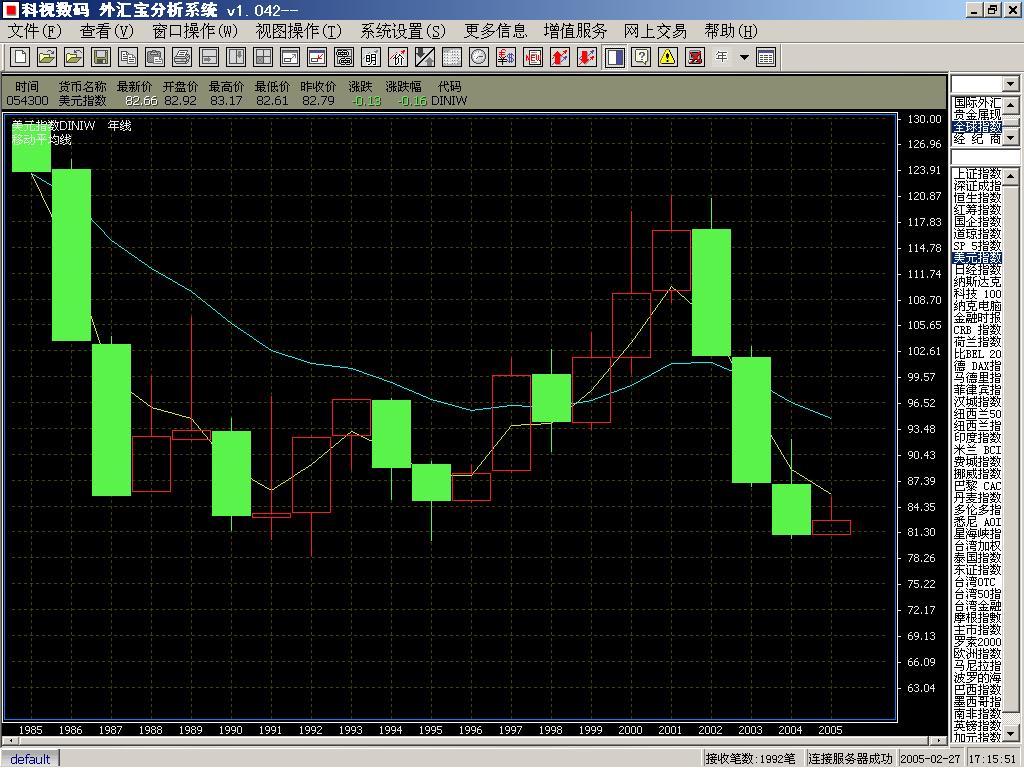1024x768 pixels.
Task: Click the red crossed-out monitor icon
Action: (x=695, y=57)
